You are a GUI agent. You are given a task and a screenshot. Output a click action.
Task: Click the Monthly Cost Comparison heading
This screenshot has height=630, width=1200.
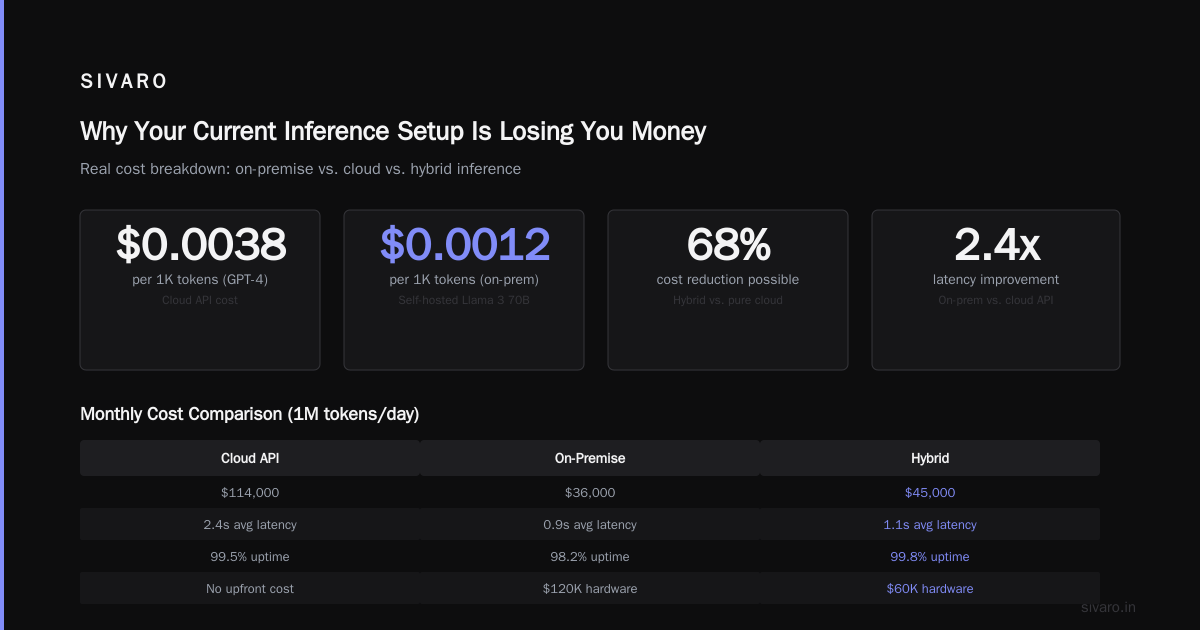pyautogui.click(x=249, y=414)
